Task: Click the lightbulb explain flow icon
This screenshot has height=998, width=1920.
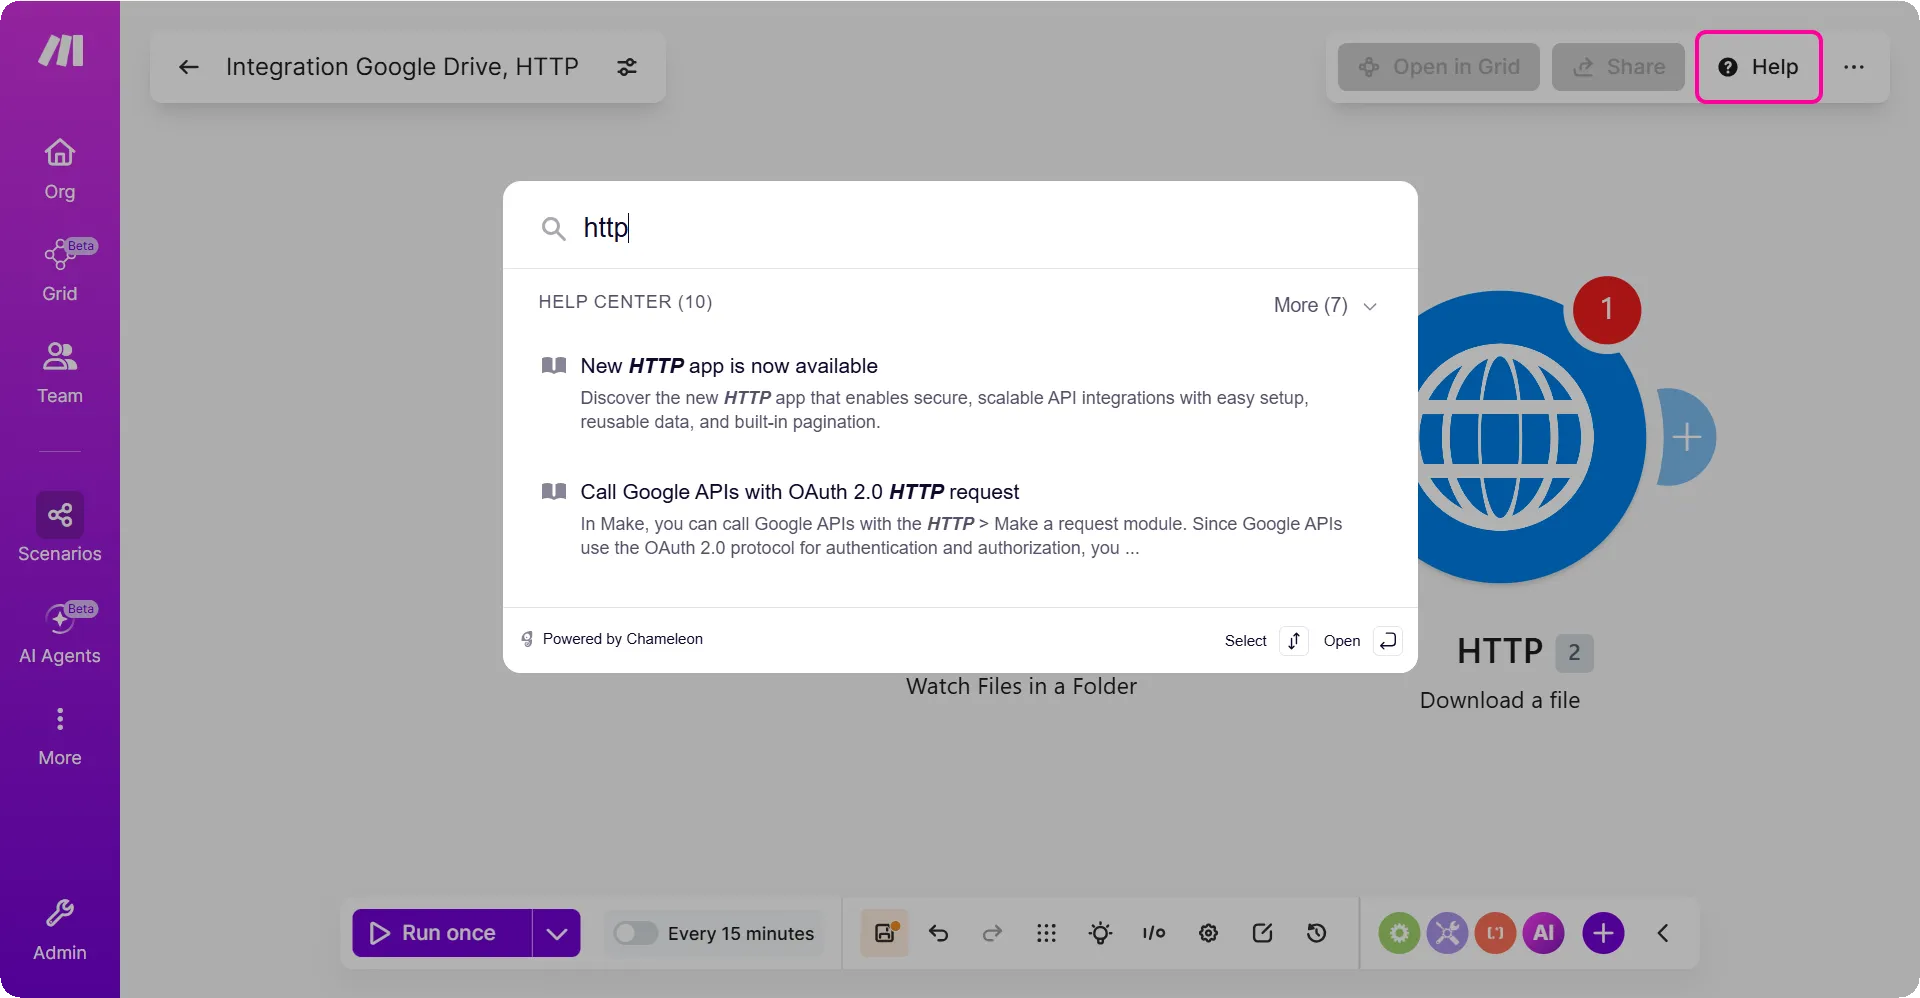Action: tap(1100, 933)
